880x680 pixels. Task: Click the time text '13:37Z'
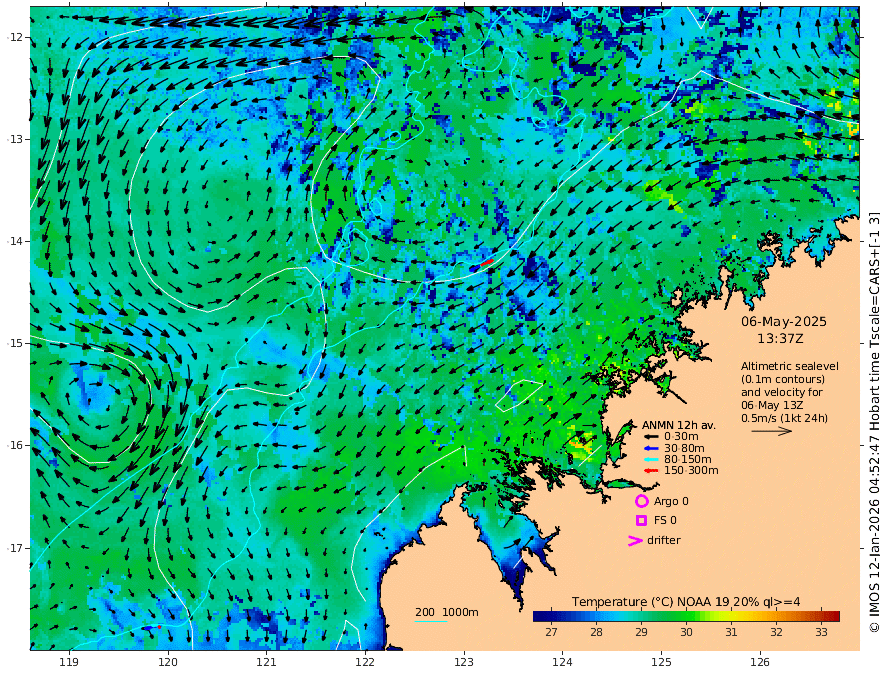point(780,339)
